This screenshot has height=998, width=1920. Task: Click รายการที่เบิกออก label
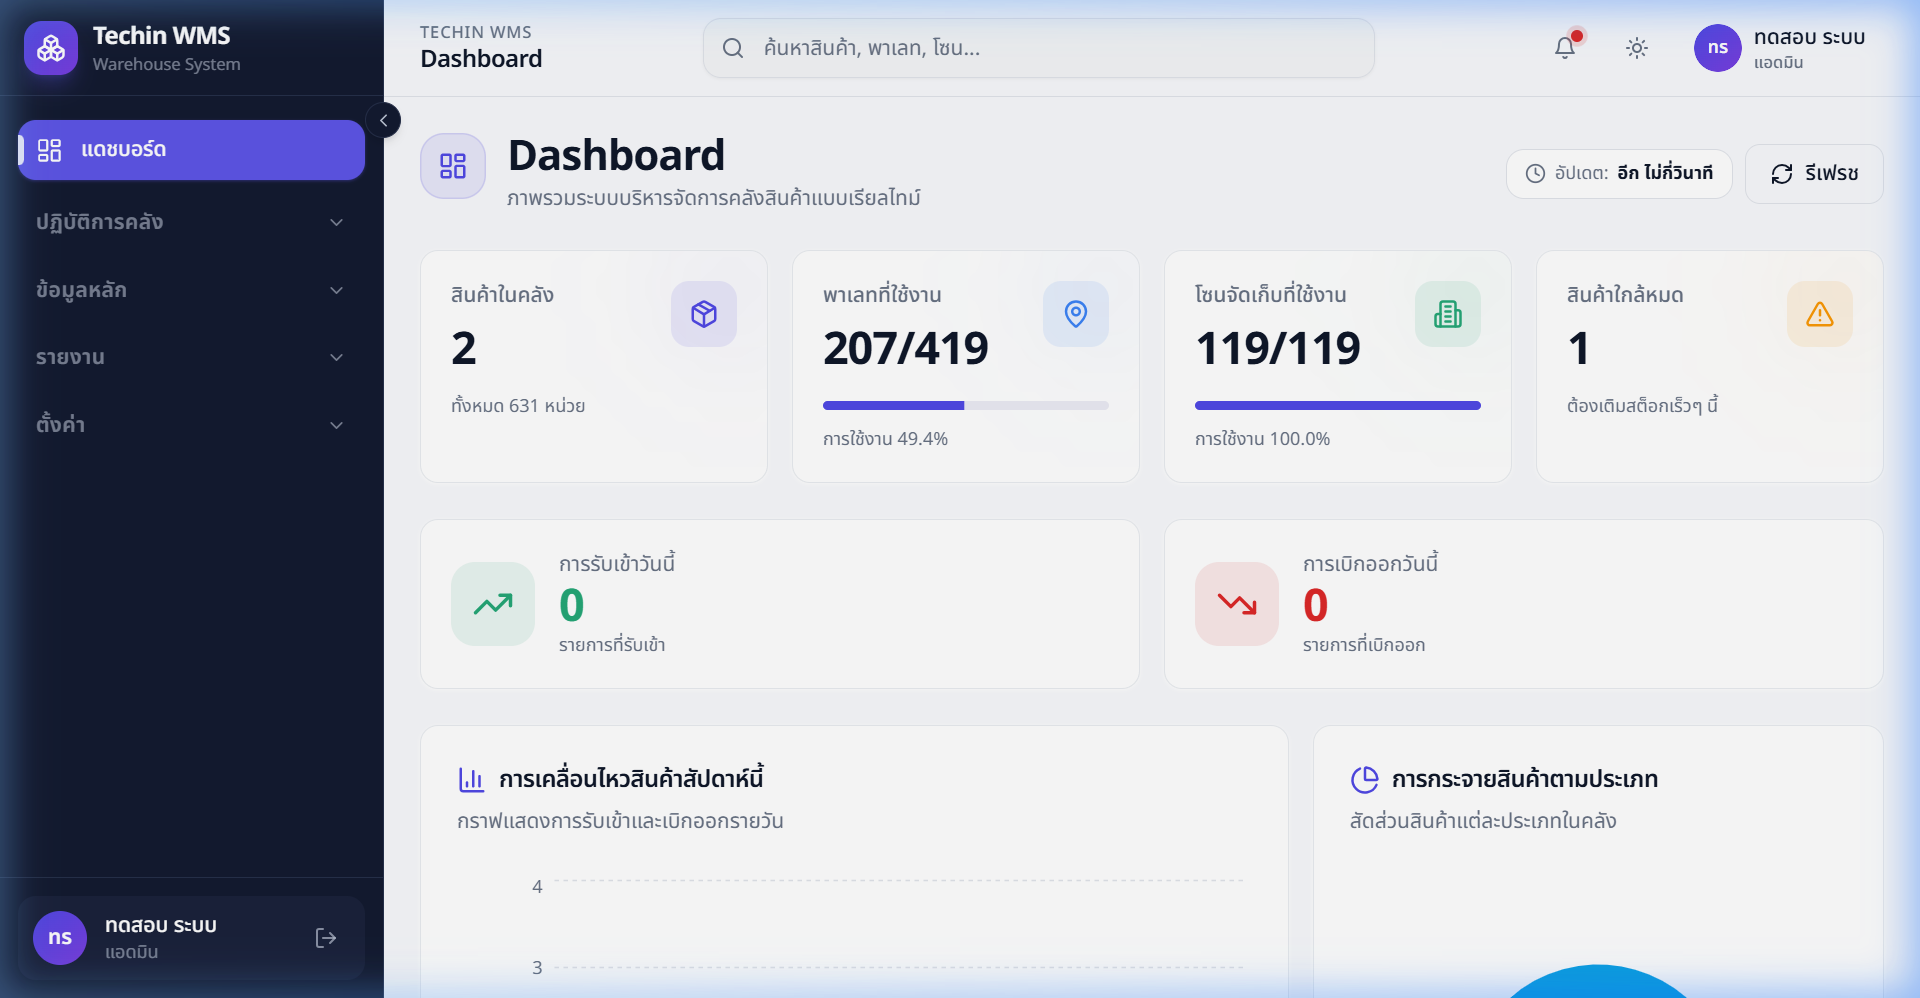[x=1364, y=646]
